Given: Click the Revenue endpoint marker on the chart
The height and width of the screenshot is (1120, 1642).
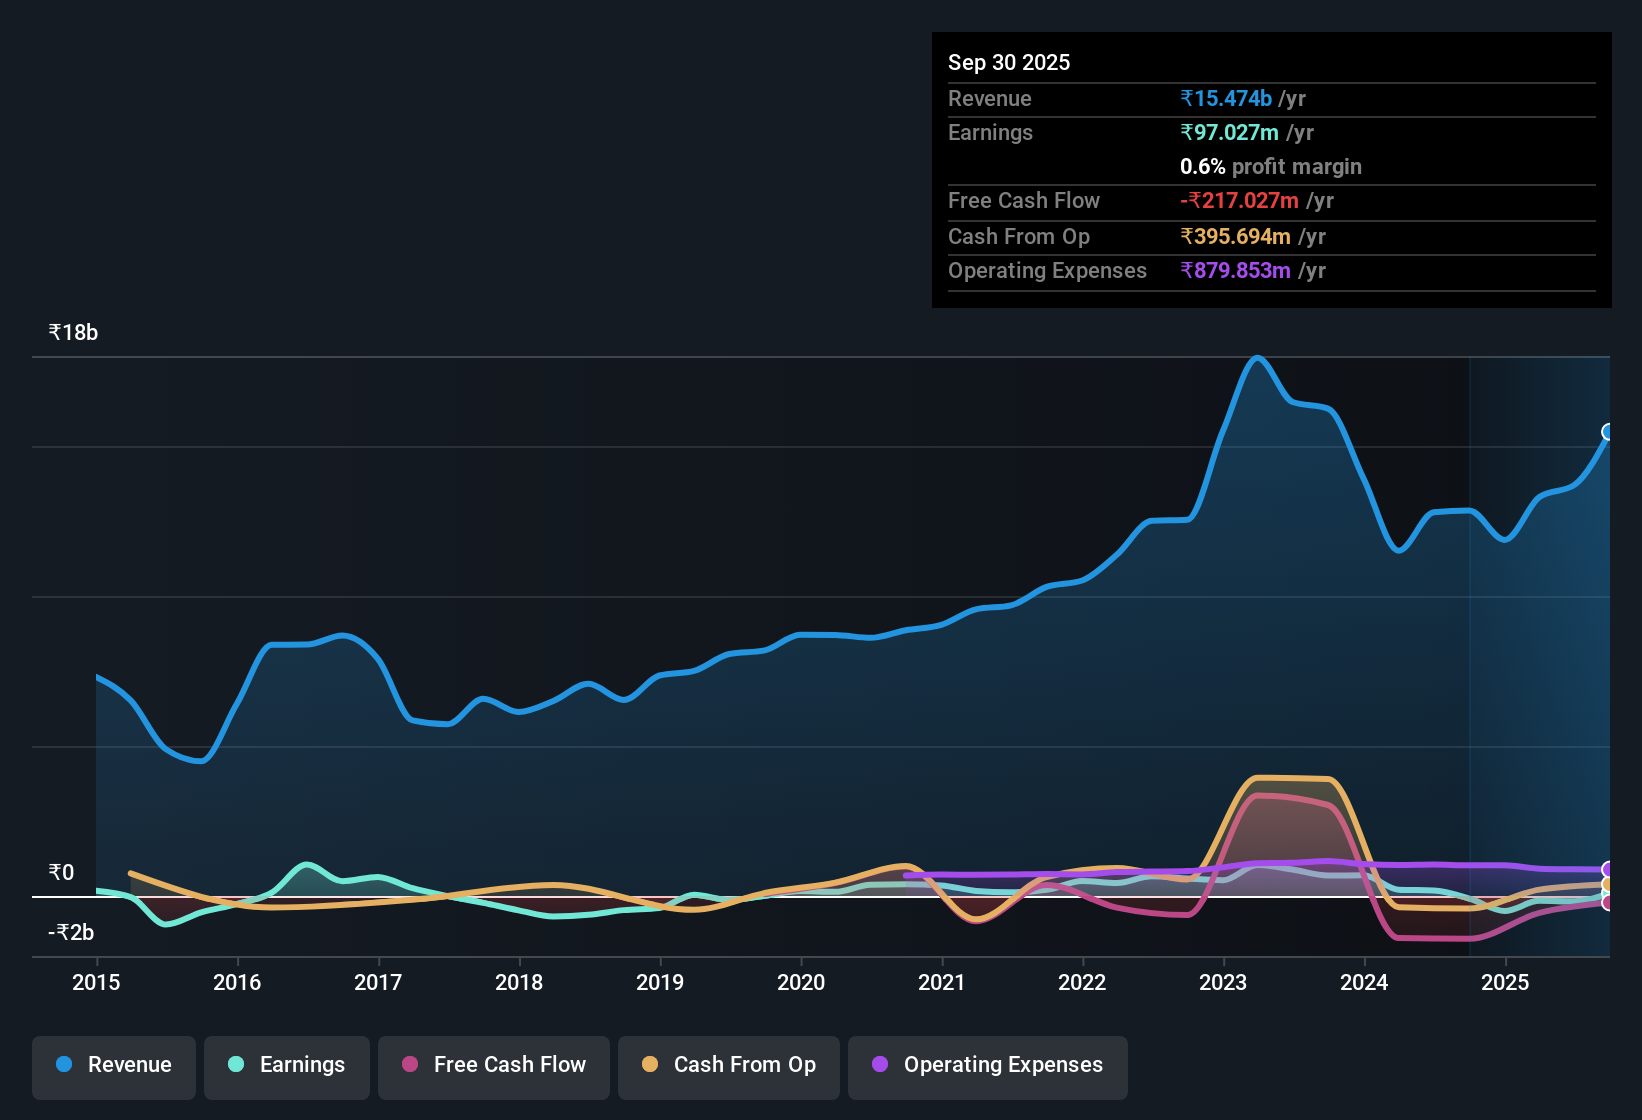Looking at the screenshot, I should 1608,433.
